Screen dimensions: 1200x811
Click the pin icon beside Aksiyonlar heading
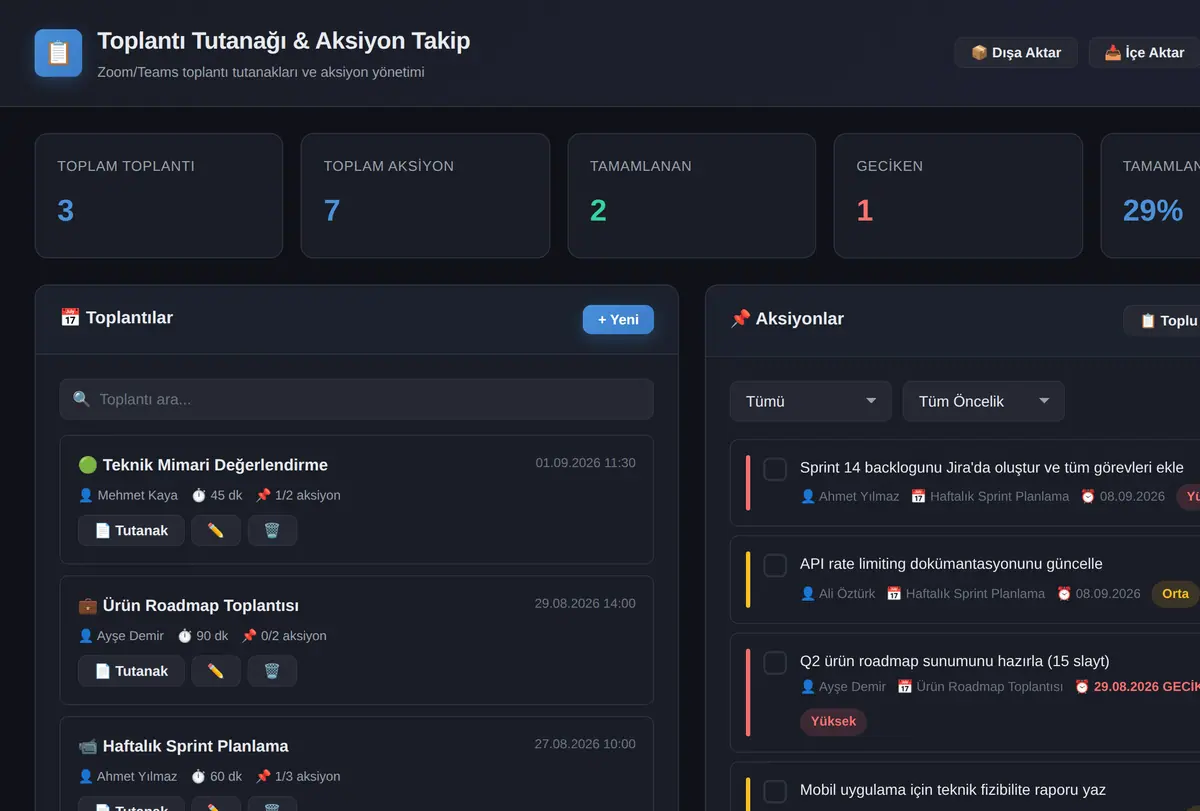point(740,319)
